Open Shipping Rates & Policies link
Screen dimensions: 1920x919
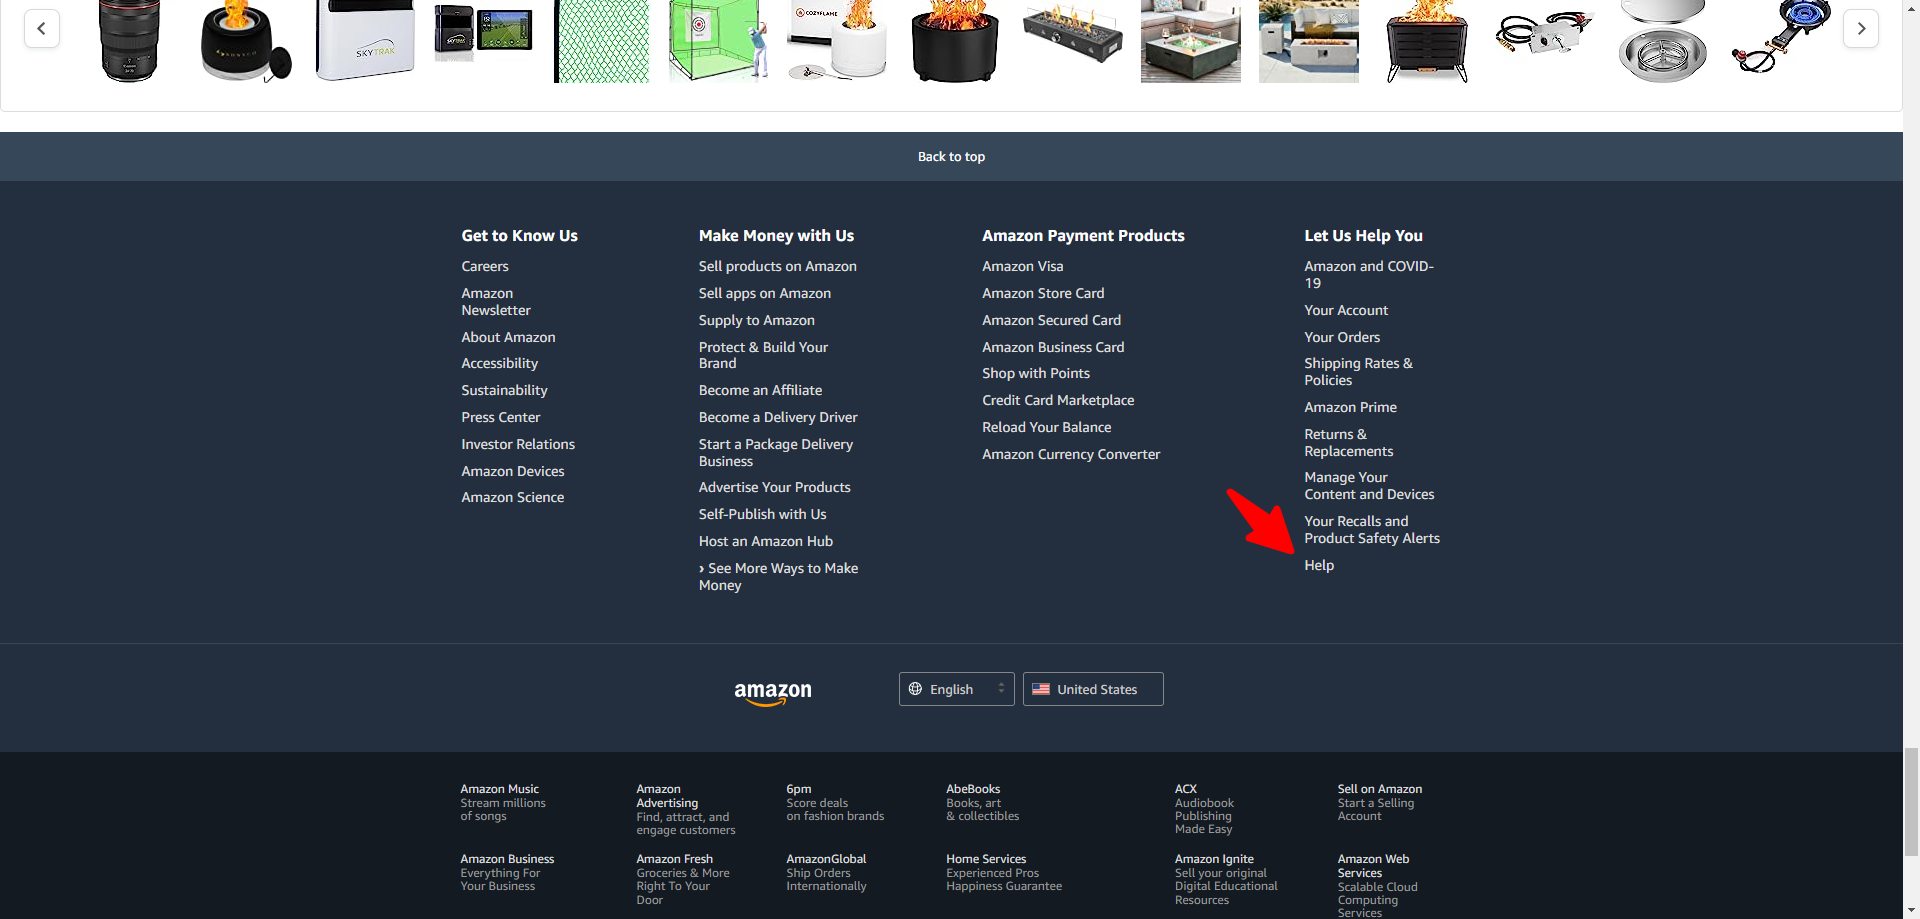(1358, 372)
